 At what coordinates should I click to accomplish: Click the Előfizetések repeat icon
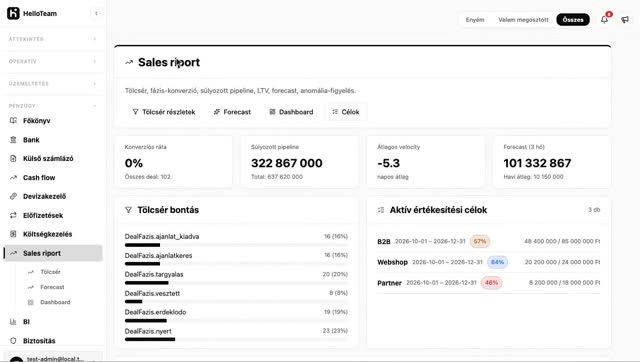coord(13,215)
